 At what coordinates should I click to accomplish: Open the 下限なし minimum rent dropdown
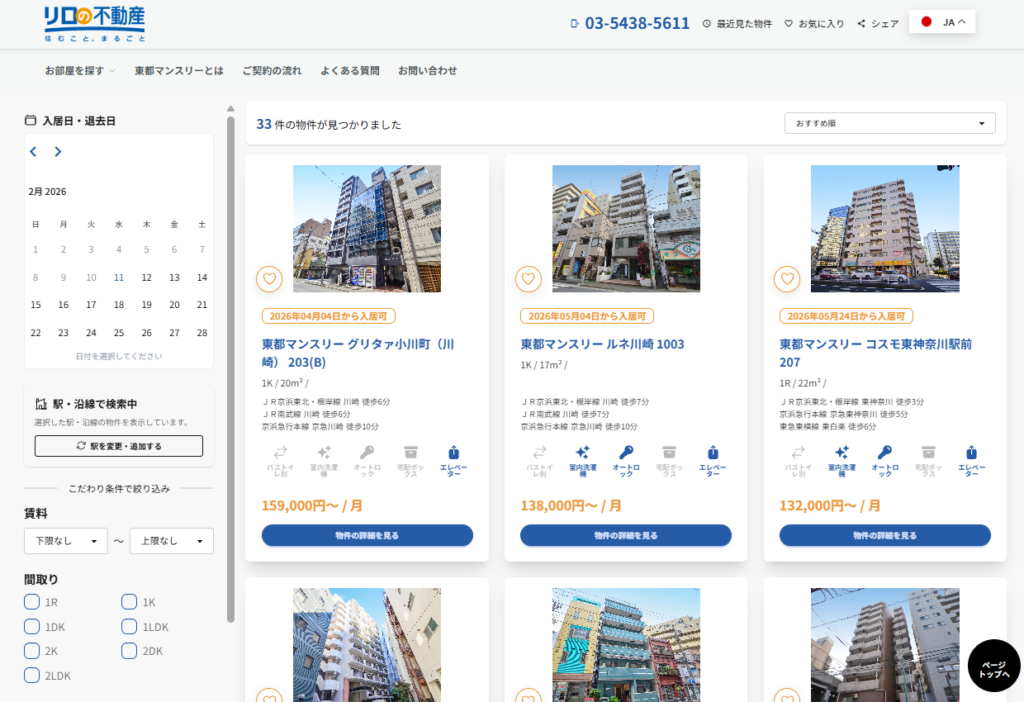66,541
